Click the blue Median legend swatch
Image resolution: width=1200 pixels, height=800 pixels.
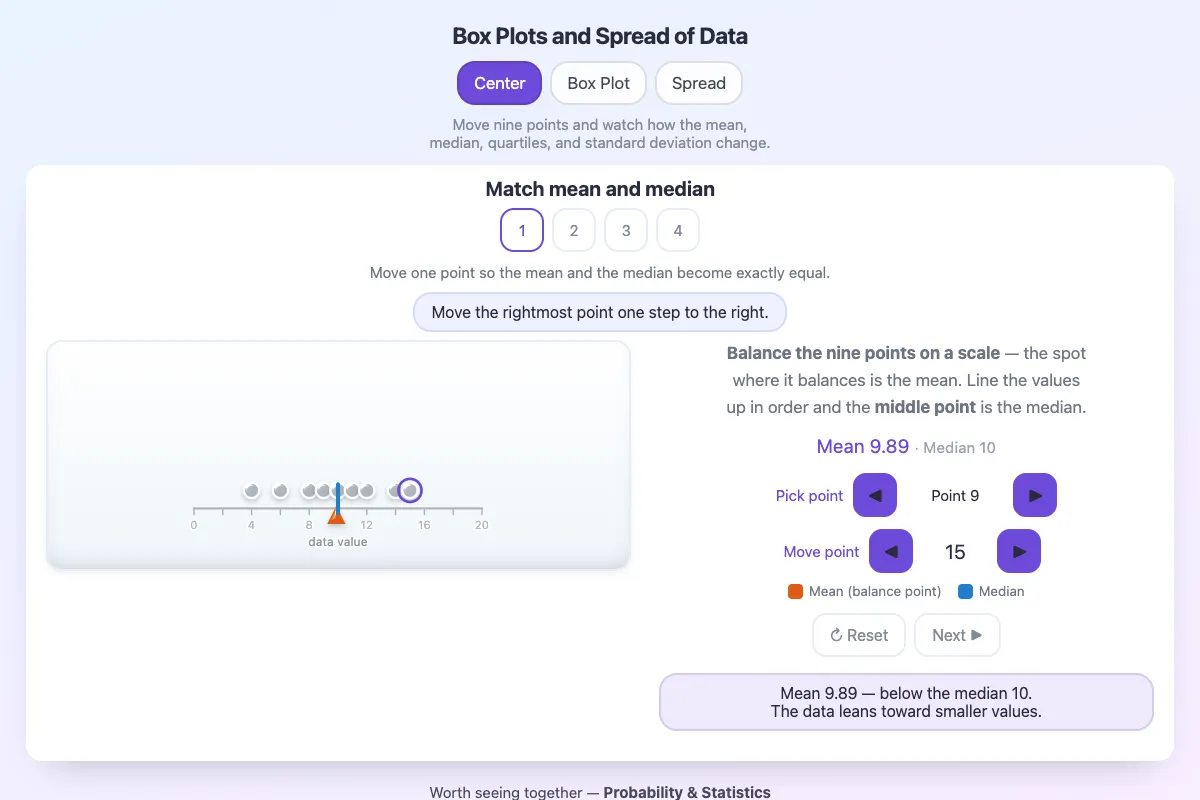[966, 591]
